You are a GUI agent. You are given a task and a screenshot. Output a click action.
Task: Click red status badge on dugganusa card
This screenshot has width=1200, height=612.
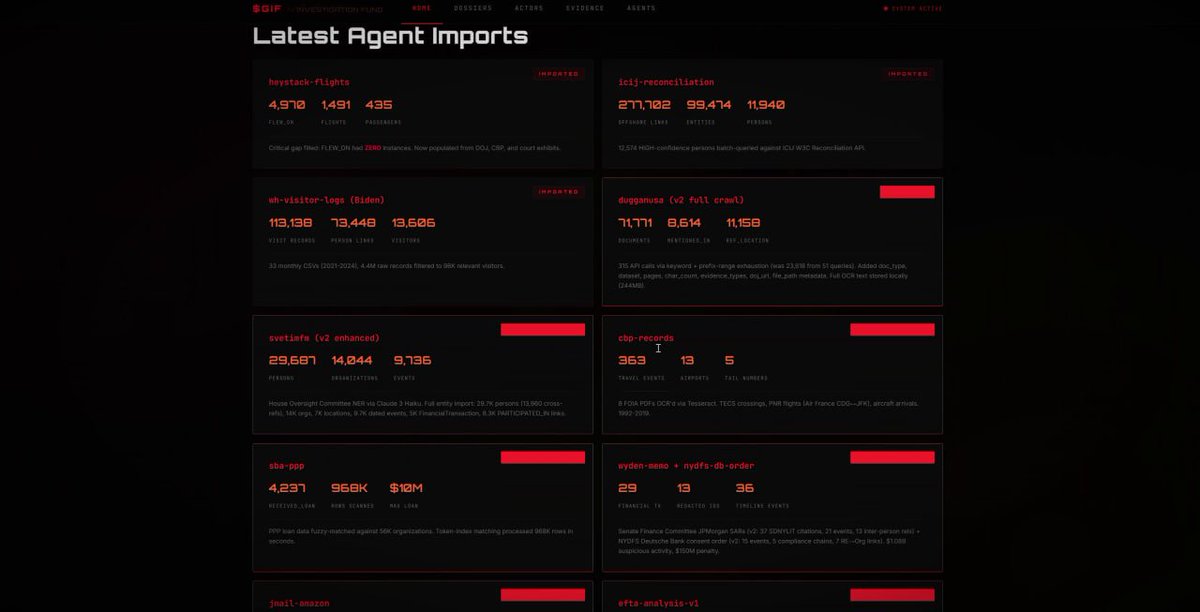(x=907, y=192)
